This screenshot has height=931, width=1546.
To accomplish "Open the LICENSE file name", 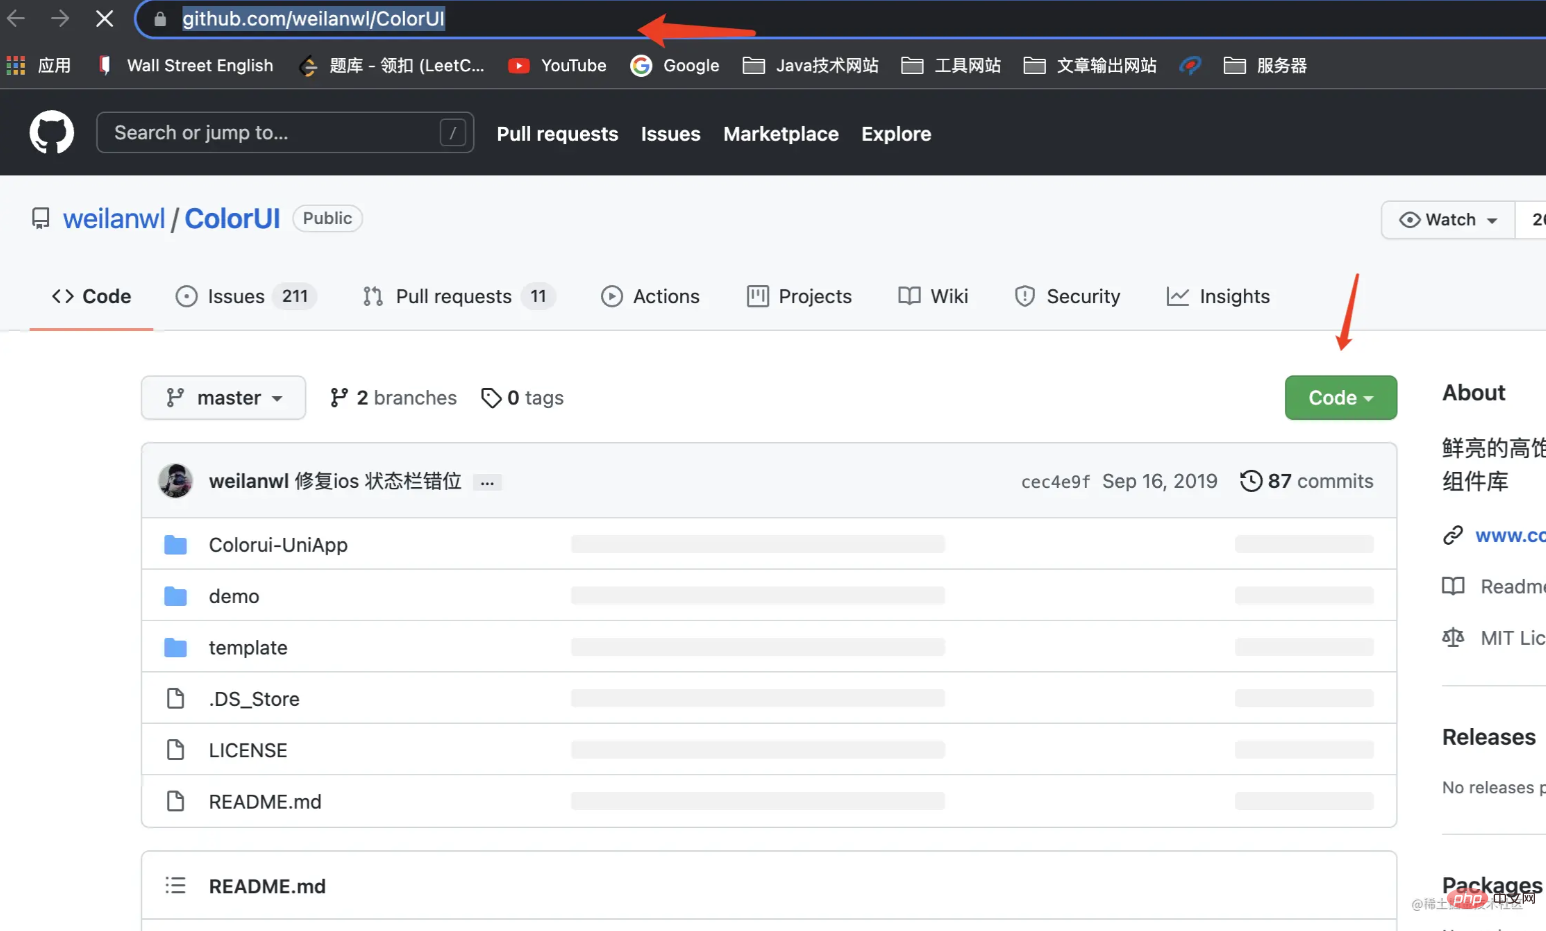I will (248, 750).
